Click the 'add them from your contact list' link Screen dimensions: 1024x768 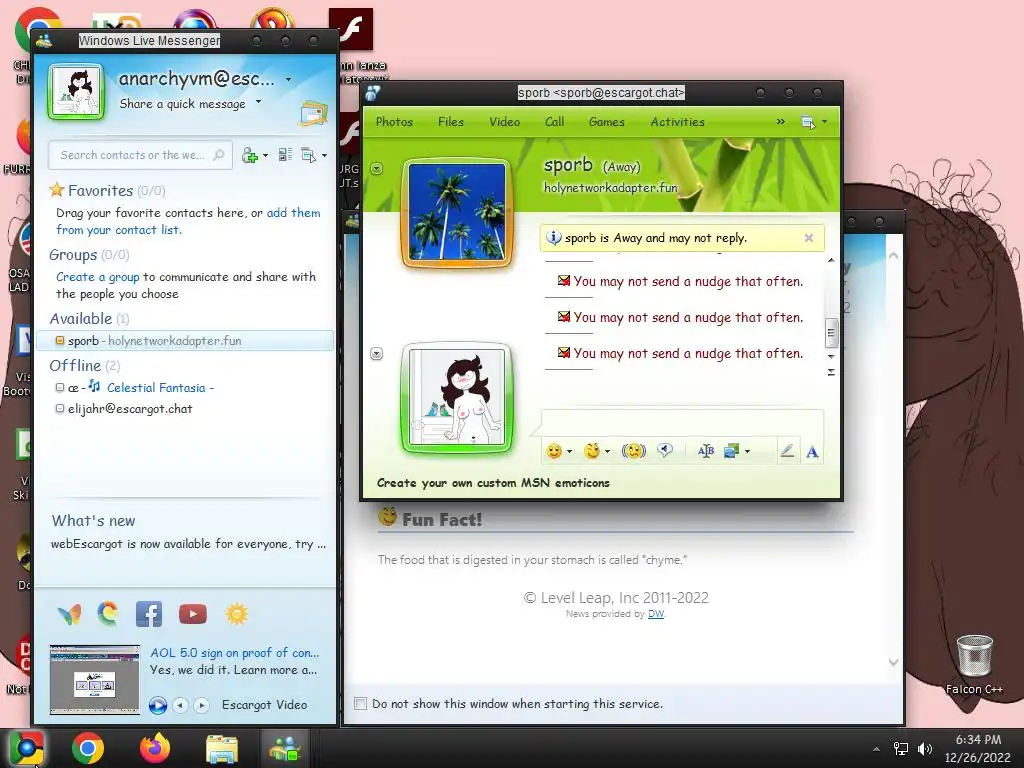pos(188,221)
